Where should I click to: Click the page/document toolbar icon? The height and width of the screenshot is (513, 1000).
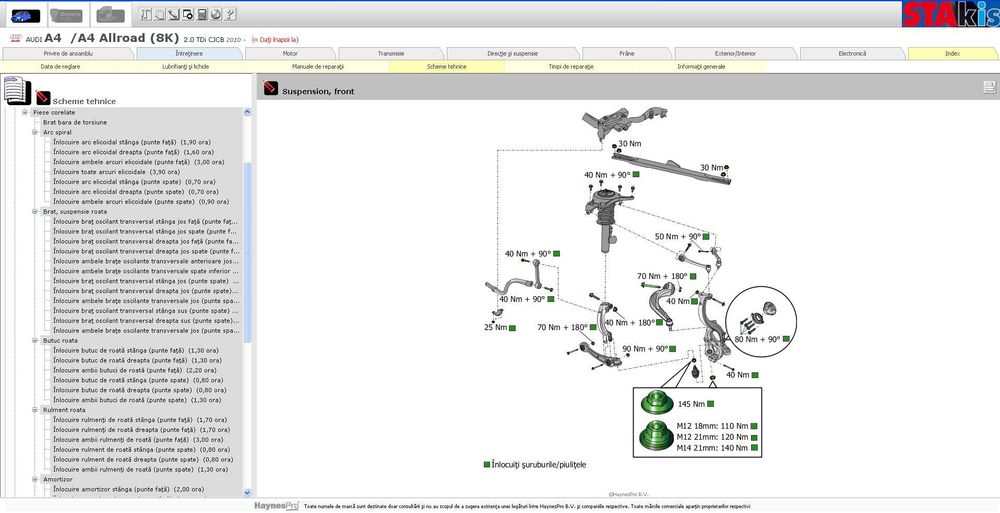159,14
